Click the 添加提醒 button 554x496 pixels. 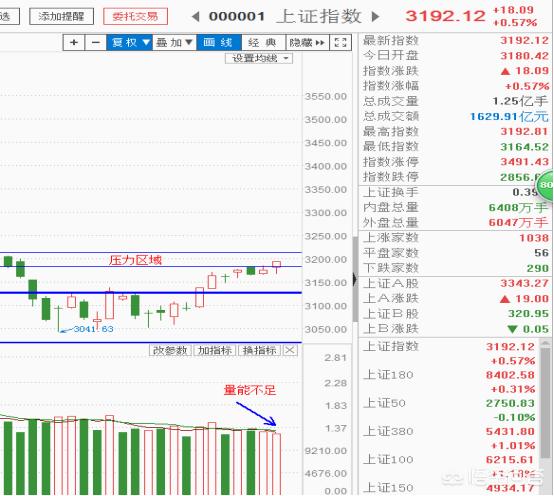coord(61,16)
